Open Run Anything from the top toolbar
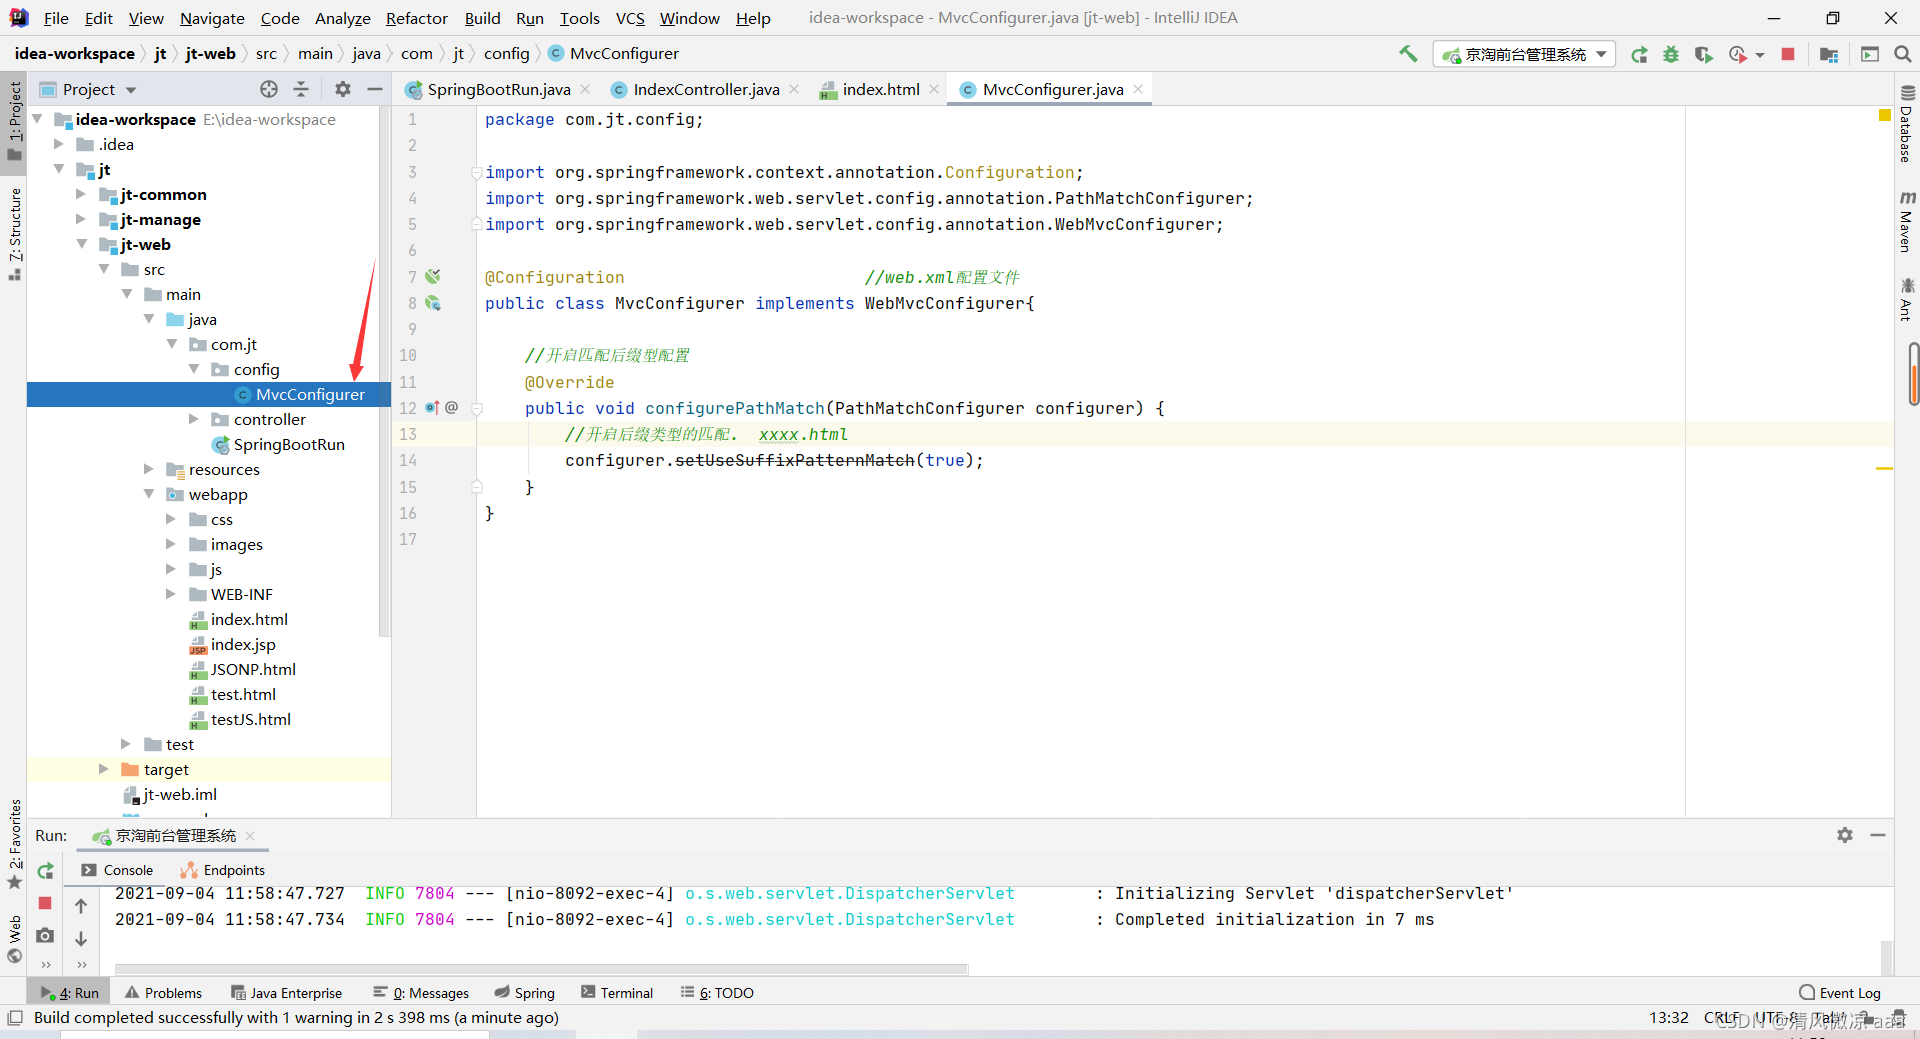 (x=1869, y=54)
